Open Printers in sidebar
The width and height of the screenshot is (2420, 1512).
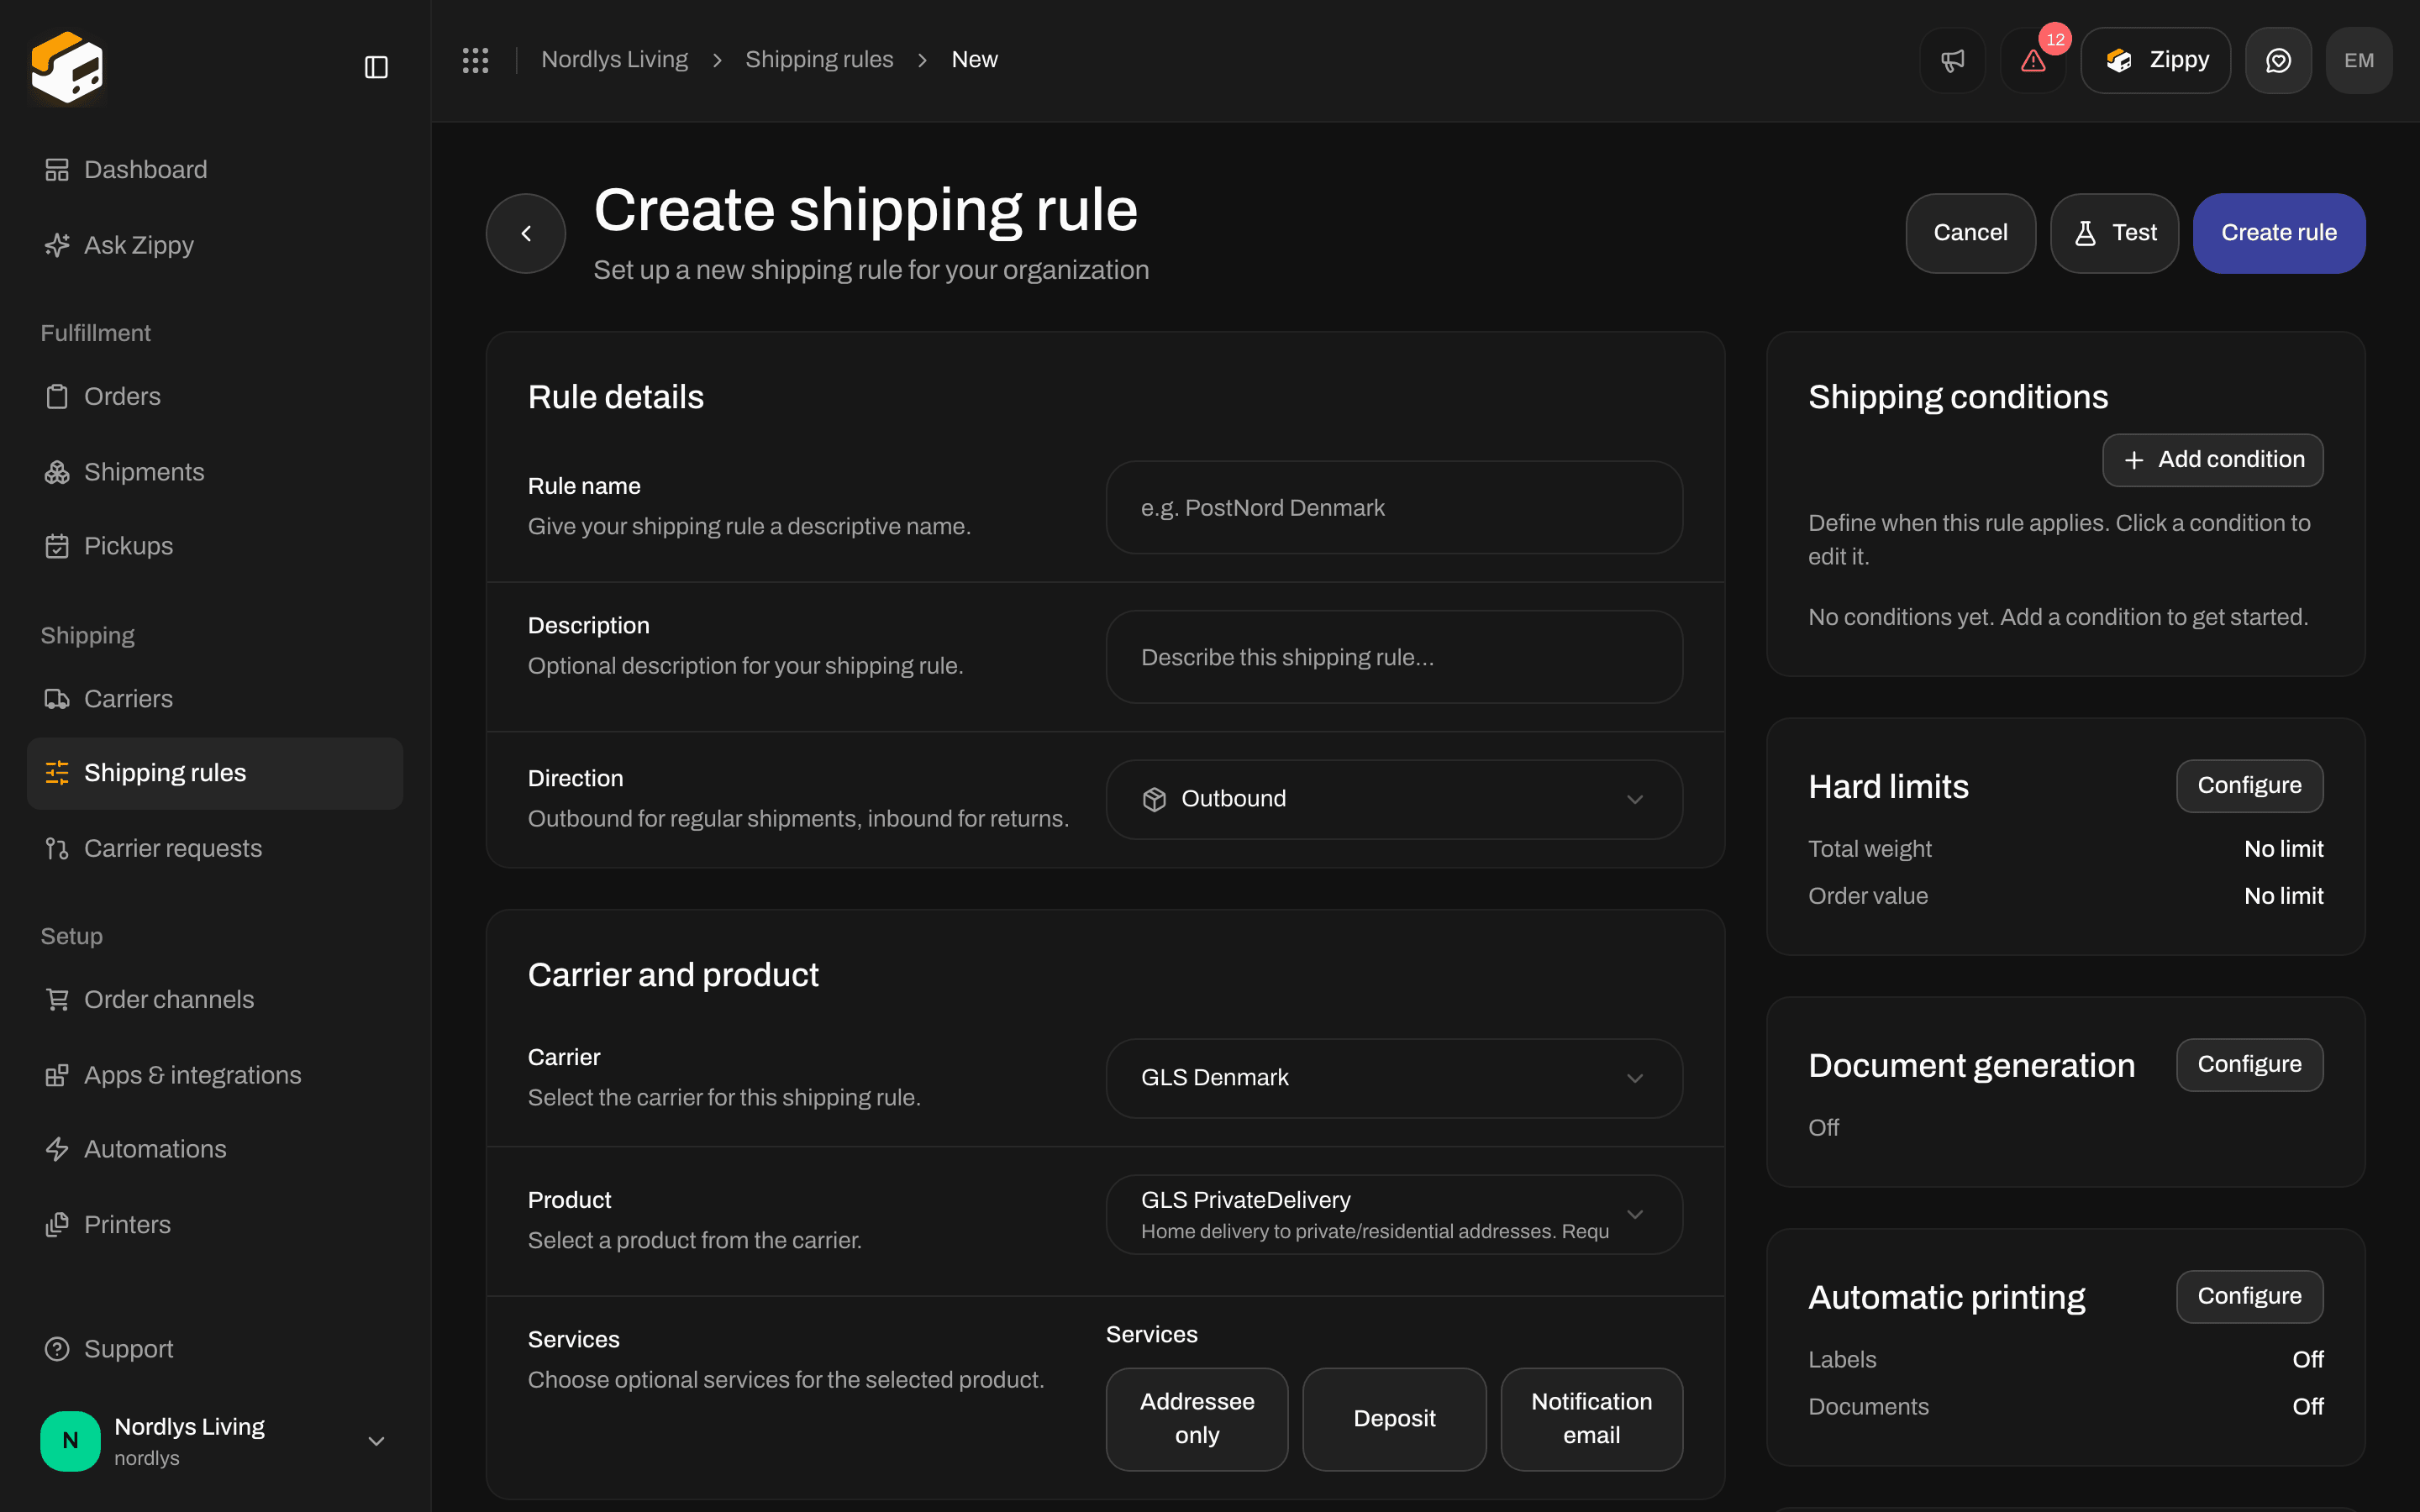pyautogui.click(x=215, y=1225)
